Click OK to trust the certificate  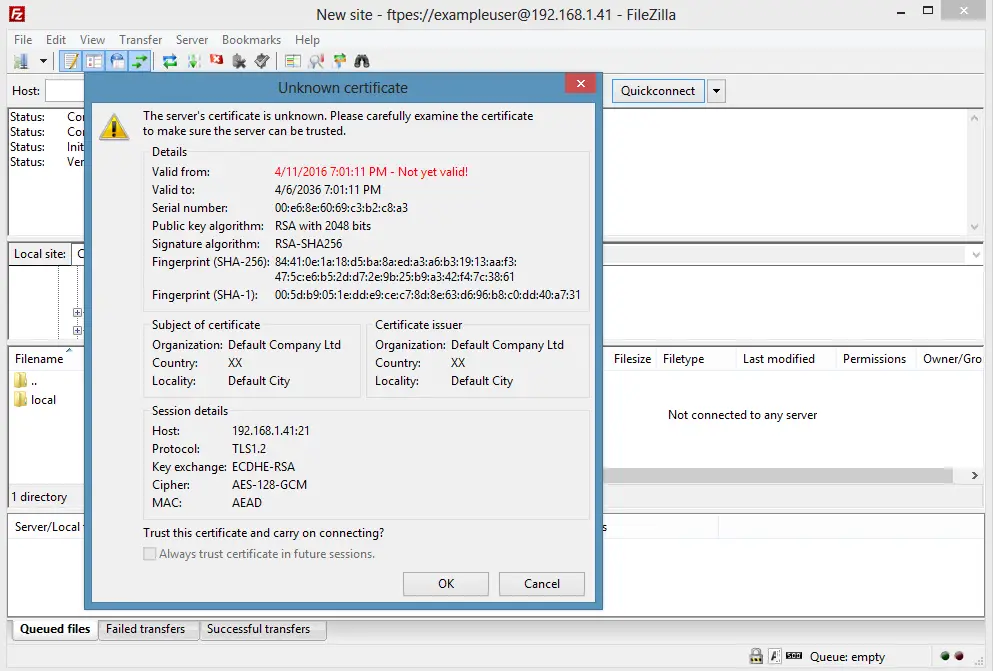pyautogui.click(x=446, y=584)
